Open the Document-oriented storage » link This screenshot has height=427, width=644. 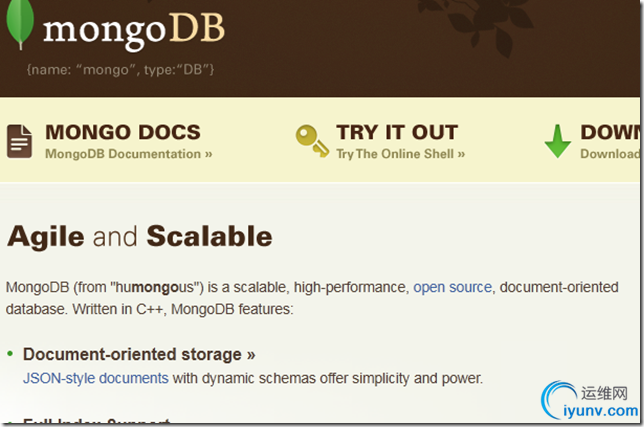point(139,354)
